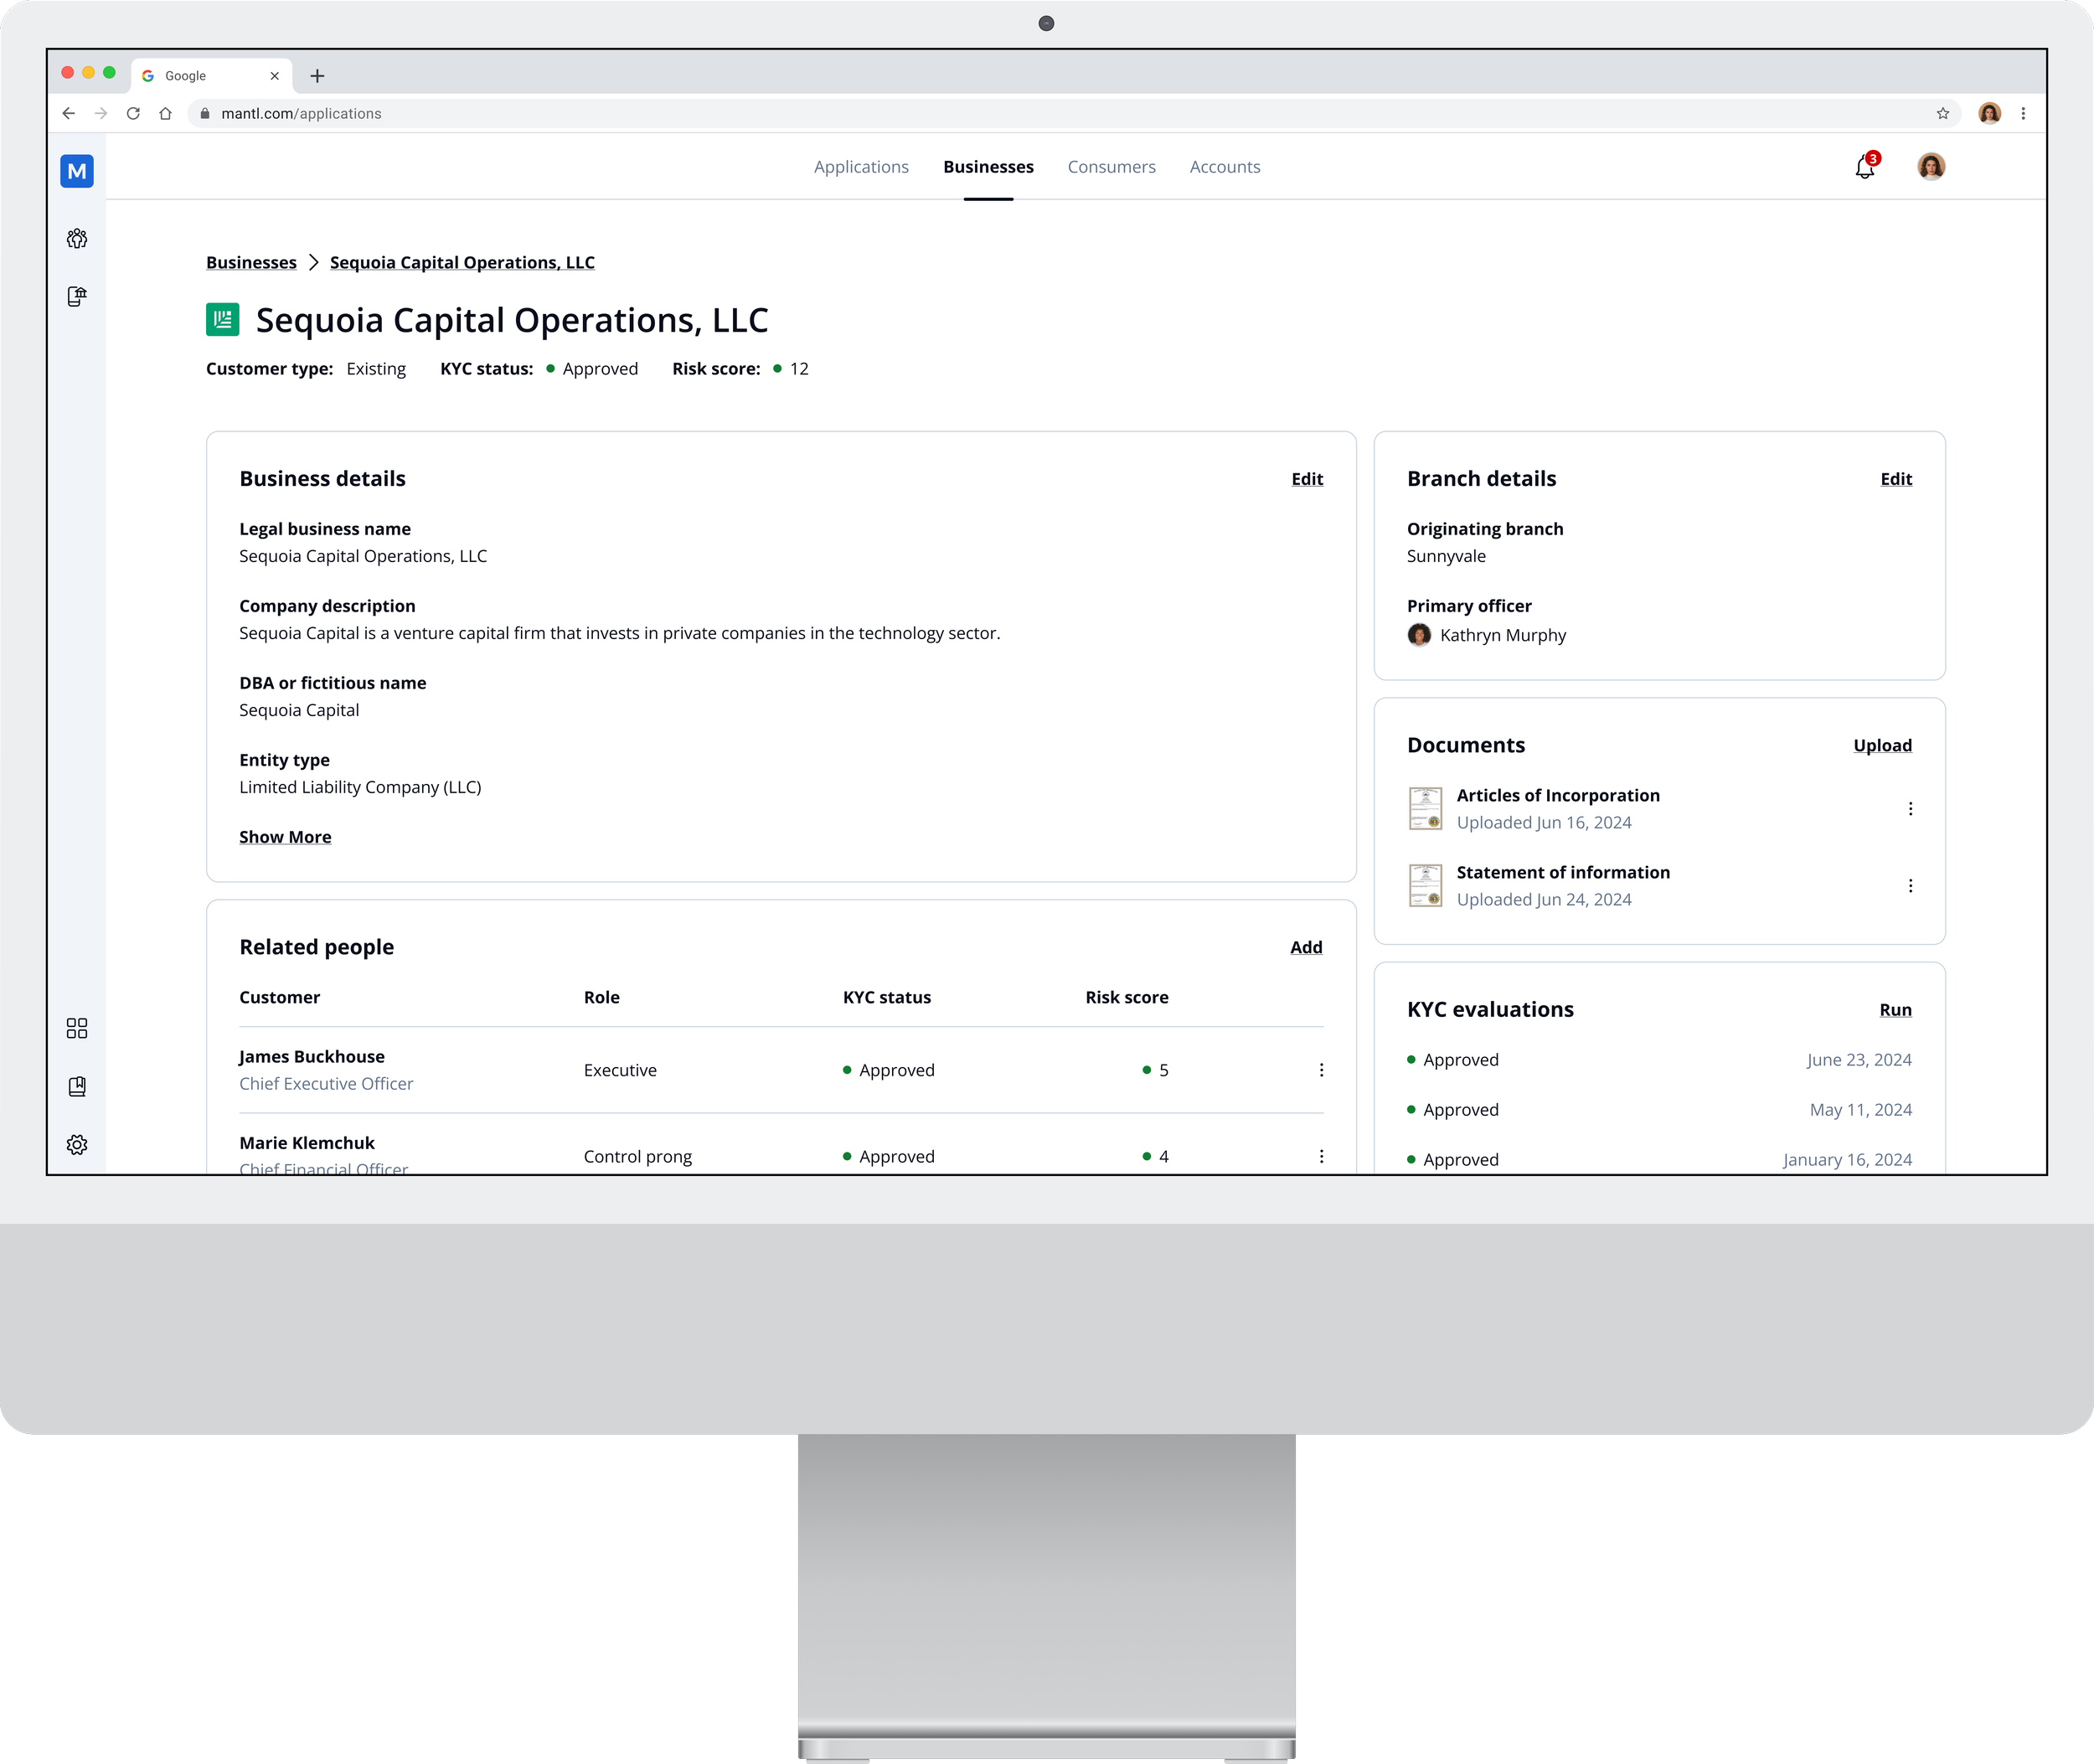Screen dimensions: 2094x1764
Task: Open Articles of Incorporation thumbnail
Action: click(1425, 808)
